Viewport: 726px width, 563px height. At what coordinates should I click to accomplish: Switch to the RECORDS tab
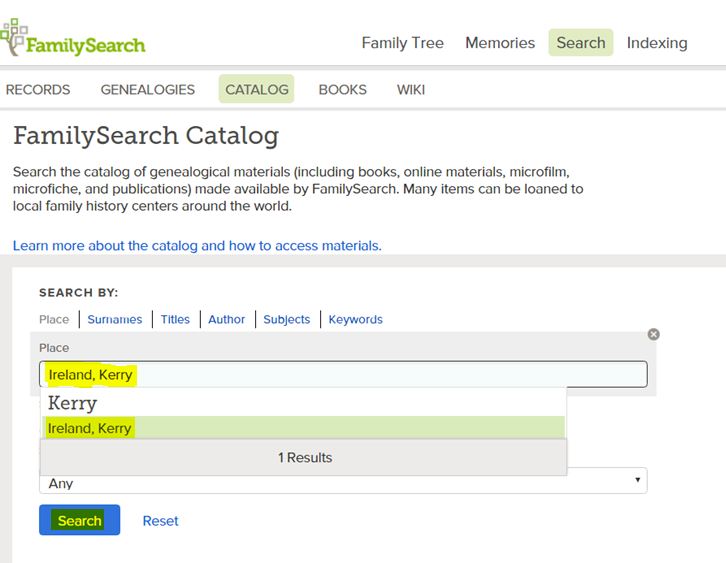(38, 89)
